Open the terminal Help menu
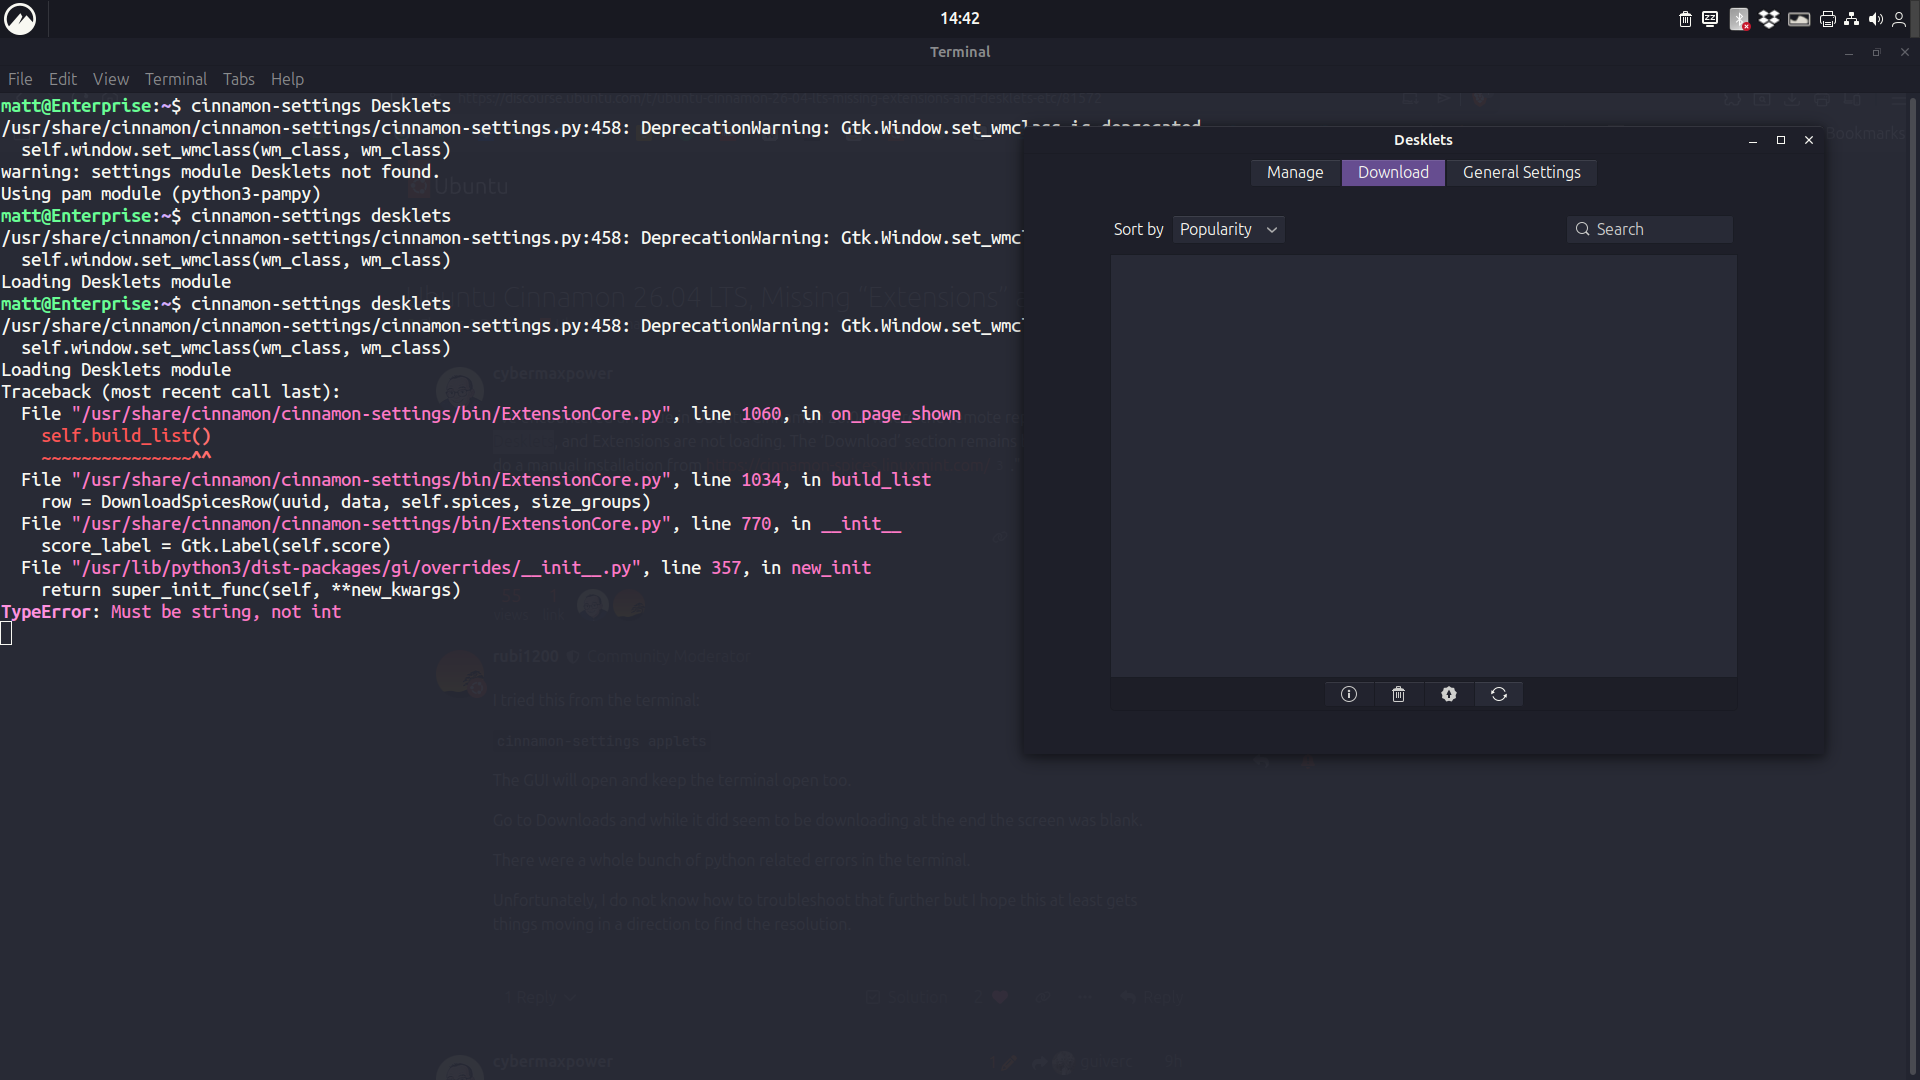1920x1080 pixels. point(287,79)
